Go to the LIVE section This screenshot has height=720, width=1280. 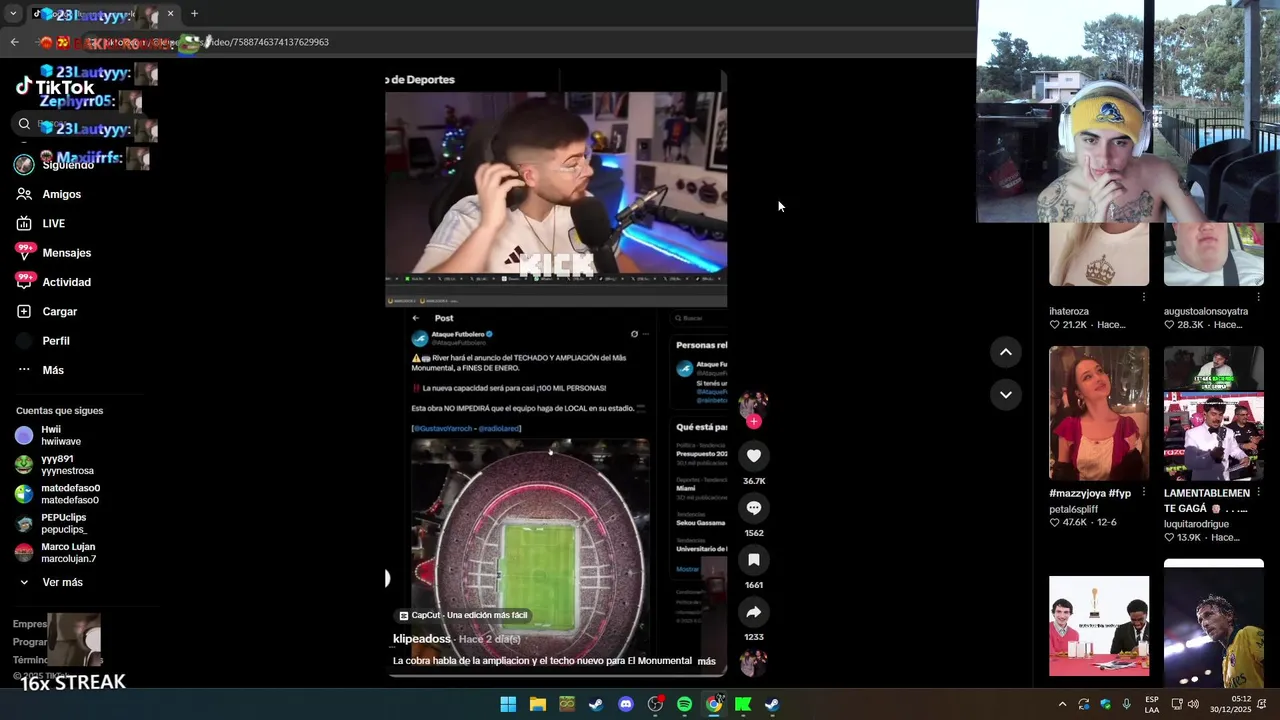pyautogui.click(x=41, y=224)
